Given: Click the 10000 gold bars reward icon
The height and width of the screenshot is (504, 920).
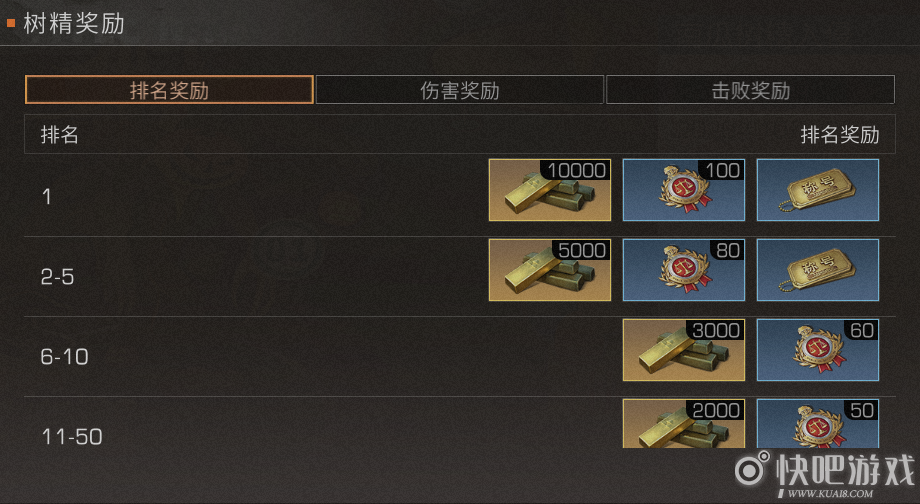Looking at the screenshot, I should point(550,190).
